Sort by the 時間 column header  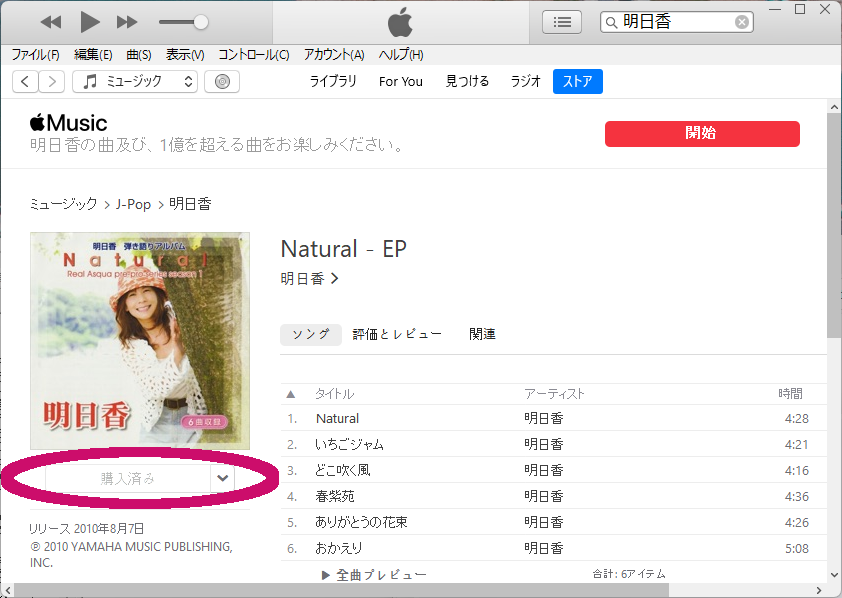(x=790, y=393)
